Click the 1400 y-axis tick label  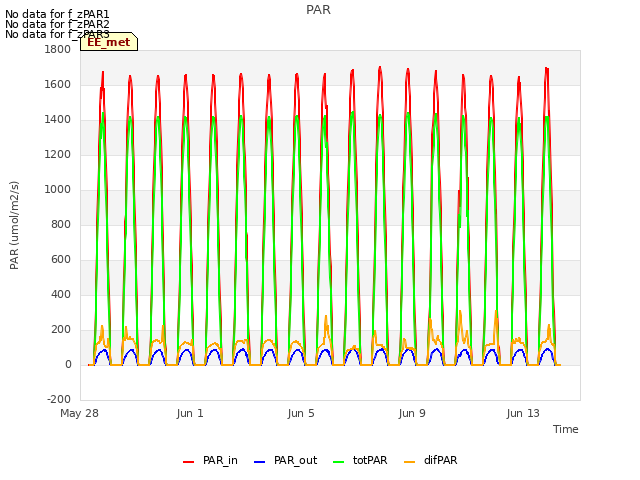click(x=58, y=120)
